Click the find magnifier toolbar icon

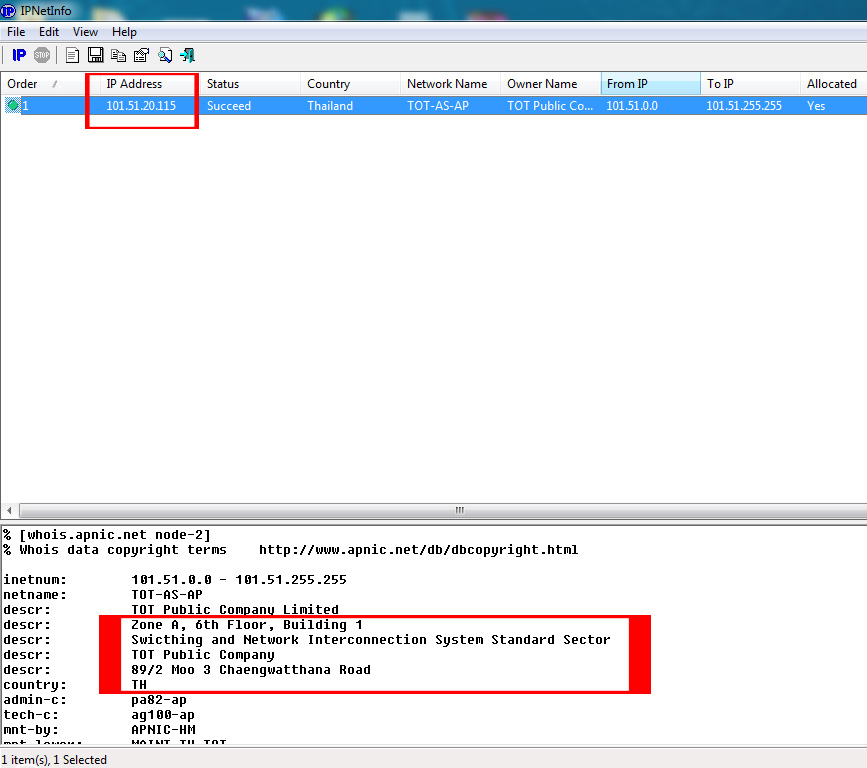[x=165, y=55]
